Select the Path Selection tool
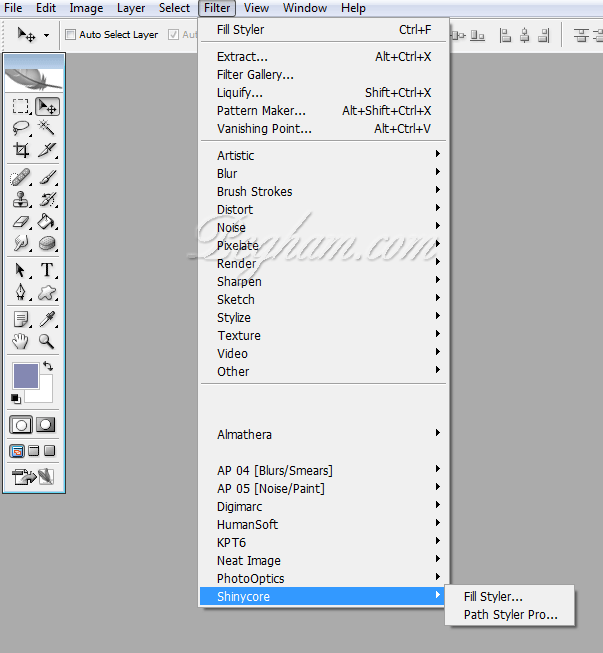Image resolution: width=603 pixels, height=653 pixels. point(21,270)
